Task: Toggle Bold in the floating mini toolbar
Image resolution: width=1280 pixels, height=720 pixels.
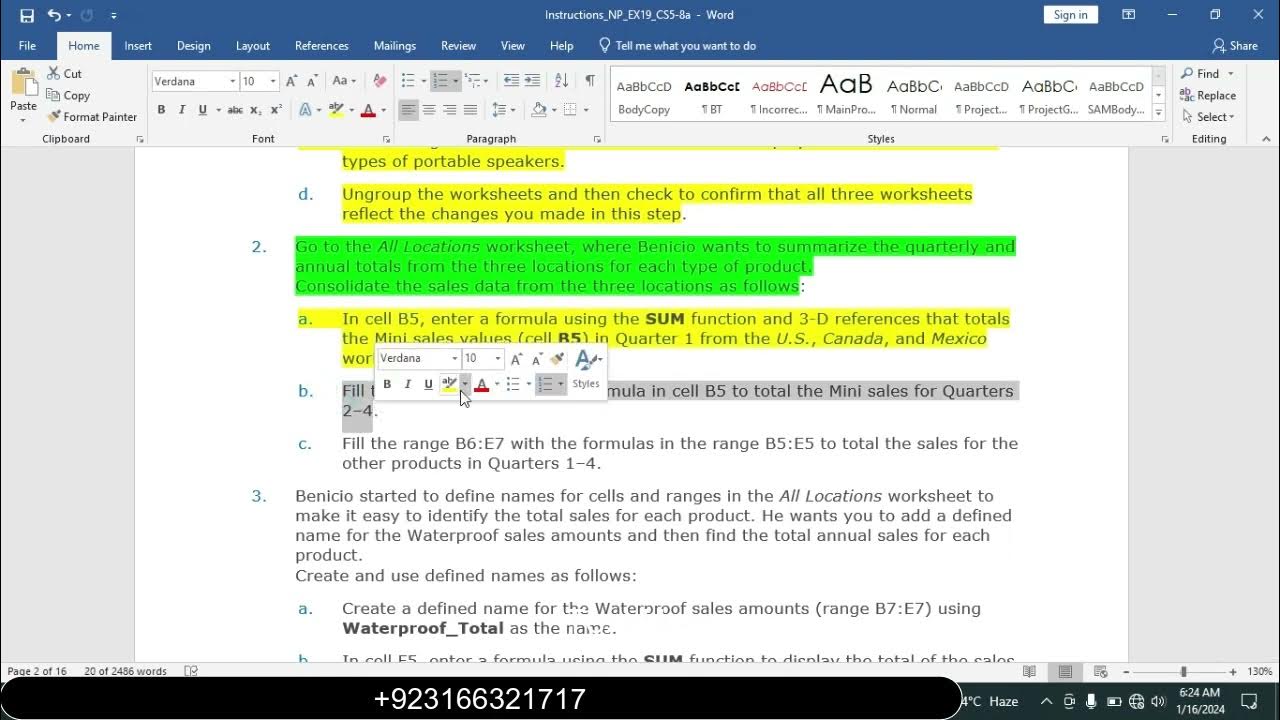Action: (387, 384)
